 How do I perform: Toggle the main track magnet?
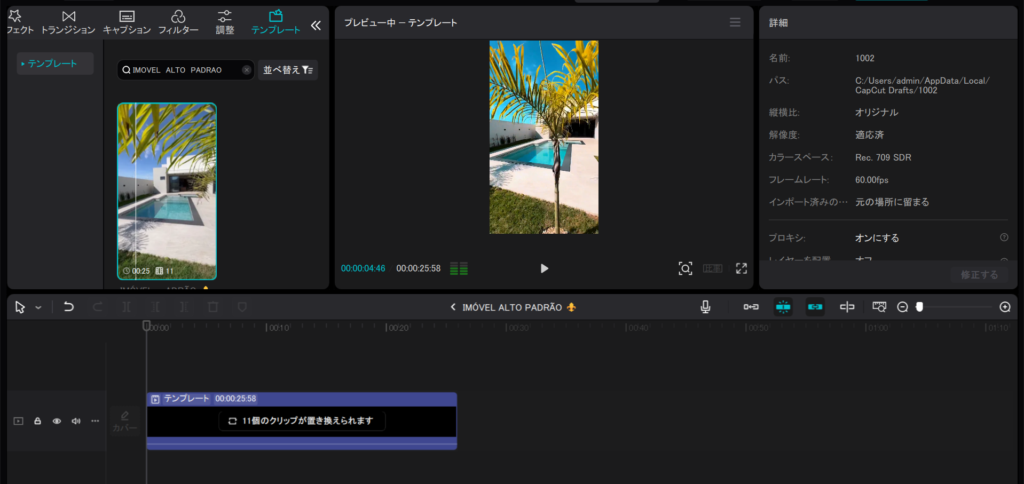pos(751,307)
